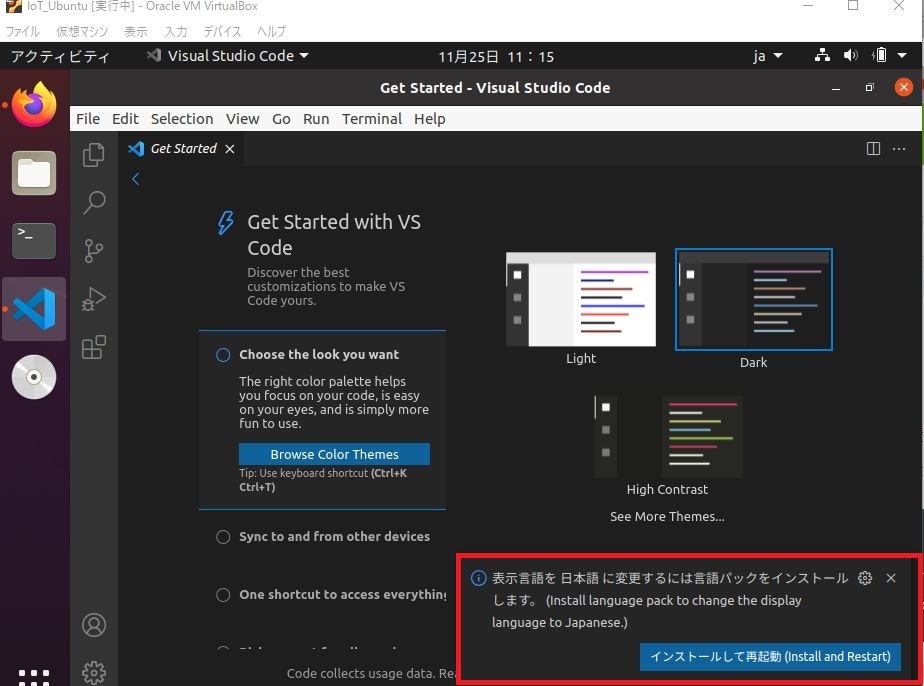Launch Firefox from the Ubuntu dock
924x686 pixels.
pos(34,104)
